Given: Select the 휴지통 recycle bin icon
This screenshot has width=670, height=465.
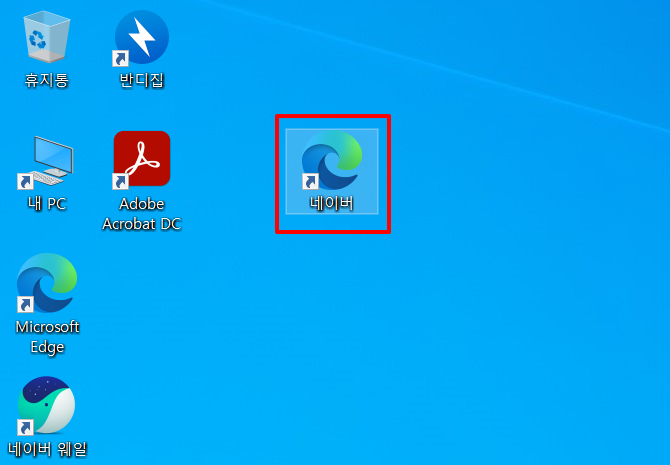Looking at the screenshot, I should (47, 37).
